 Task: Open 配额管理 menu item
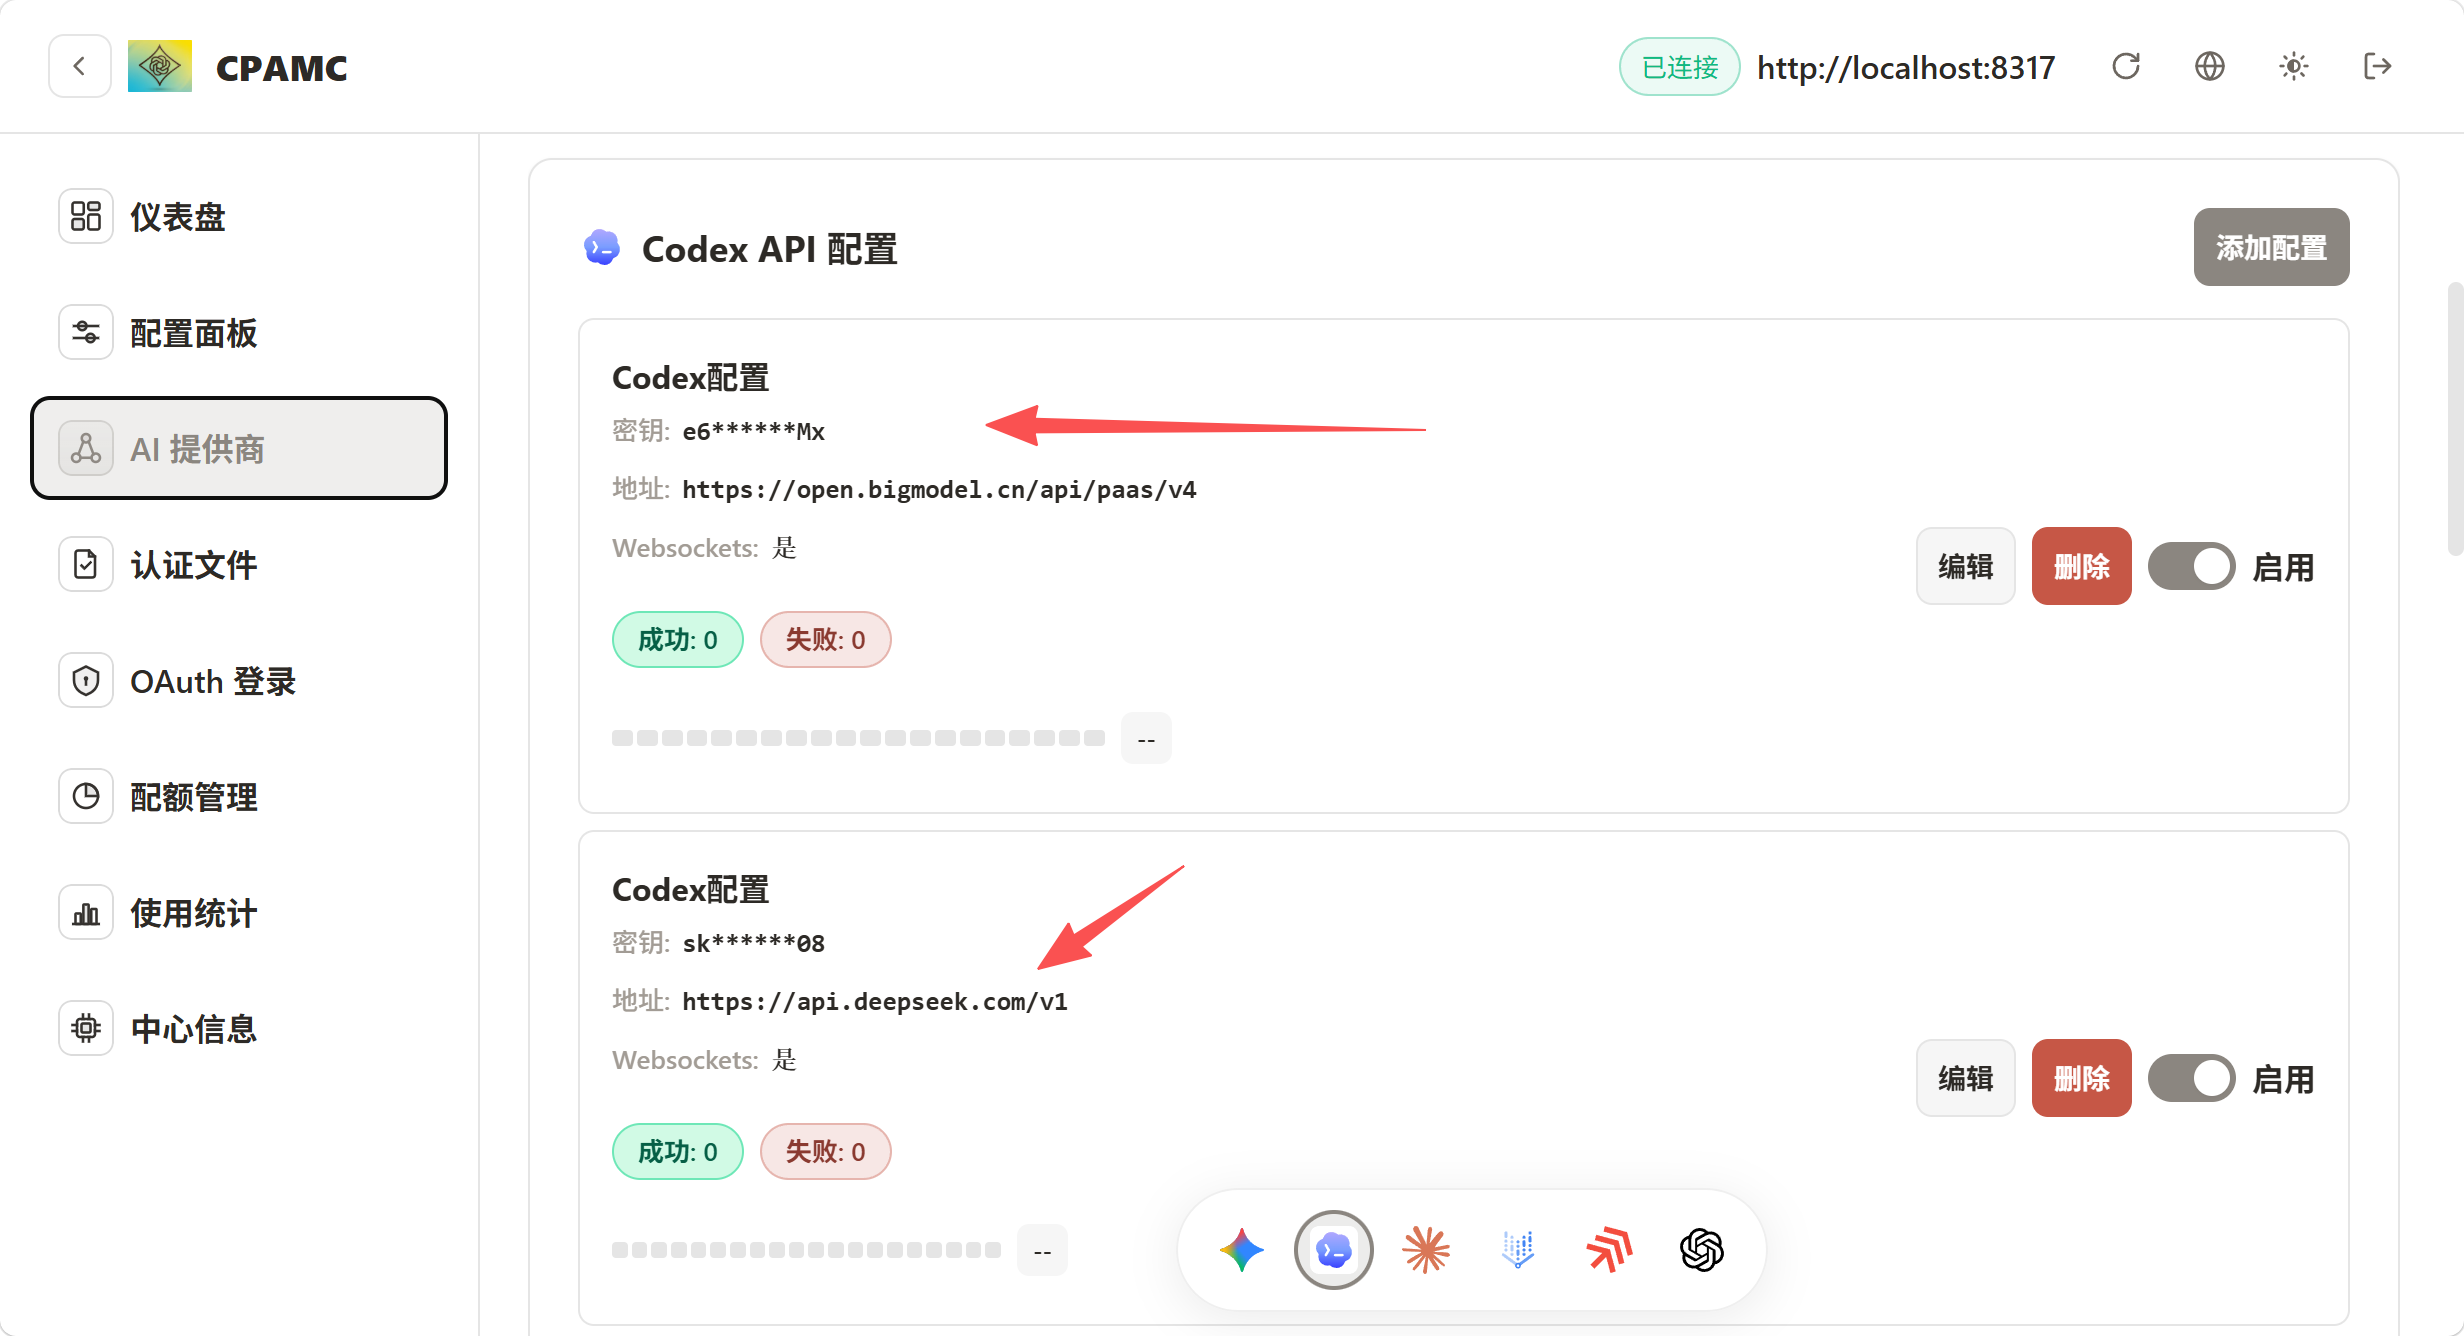pyautogui.click(x=239, y=797)
